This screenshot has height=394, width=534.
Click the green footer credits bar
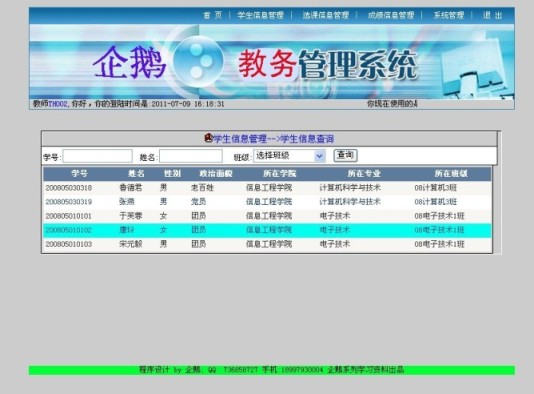pos(272,370)
